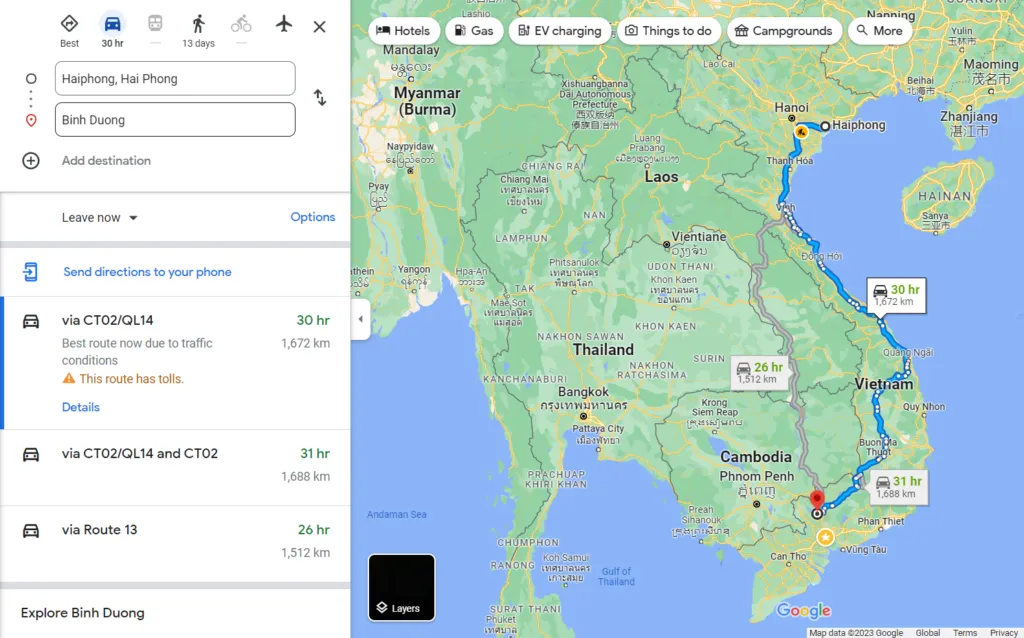Select the route via Route 13
1024x638 pixels.
[x=176, y=543]
